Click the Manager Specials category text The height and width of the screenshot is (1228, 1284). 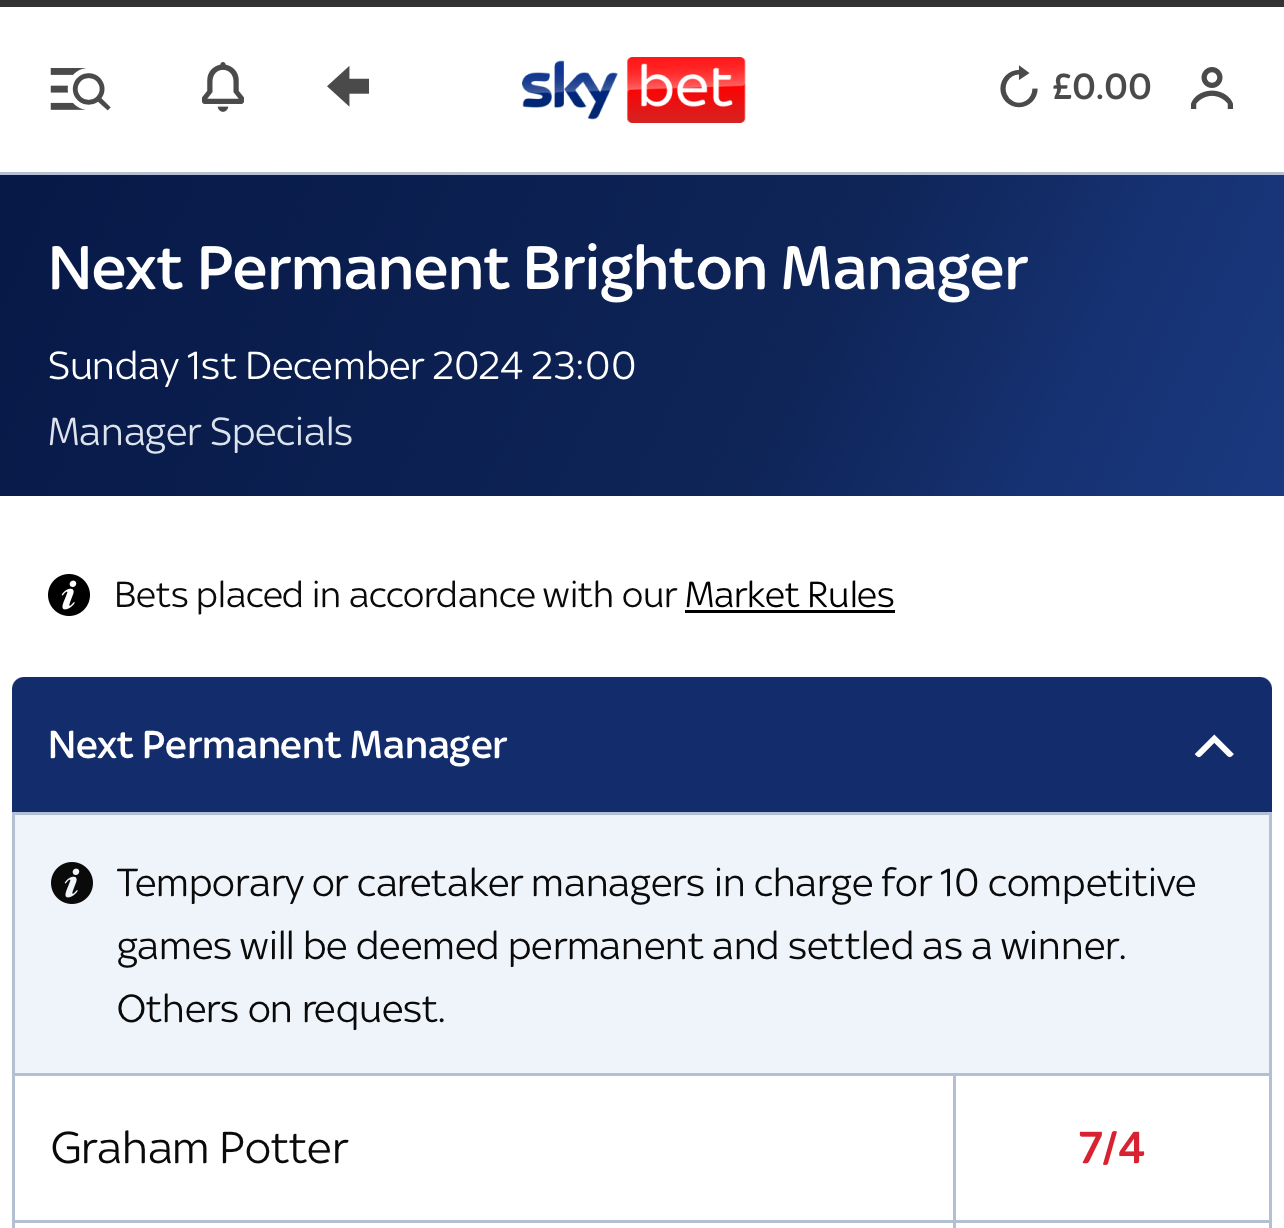click(200, 432)
